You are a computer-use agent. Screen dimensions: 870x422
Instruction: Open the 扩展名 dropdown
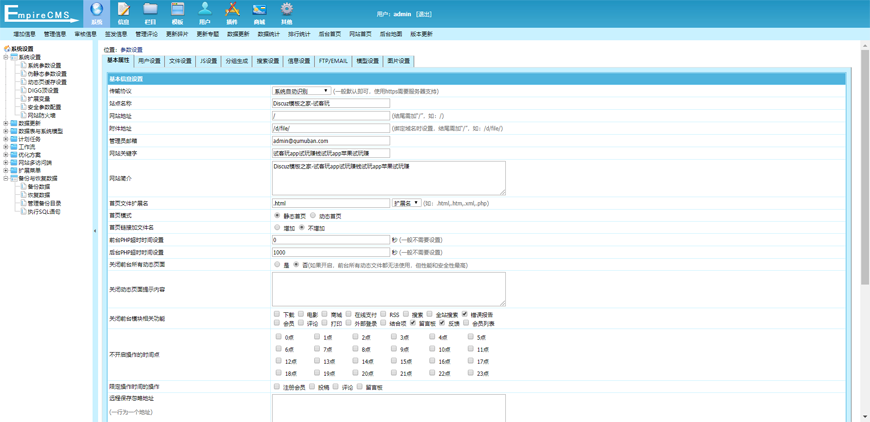coord(407,203)
